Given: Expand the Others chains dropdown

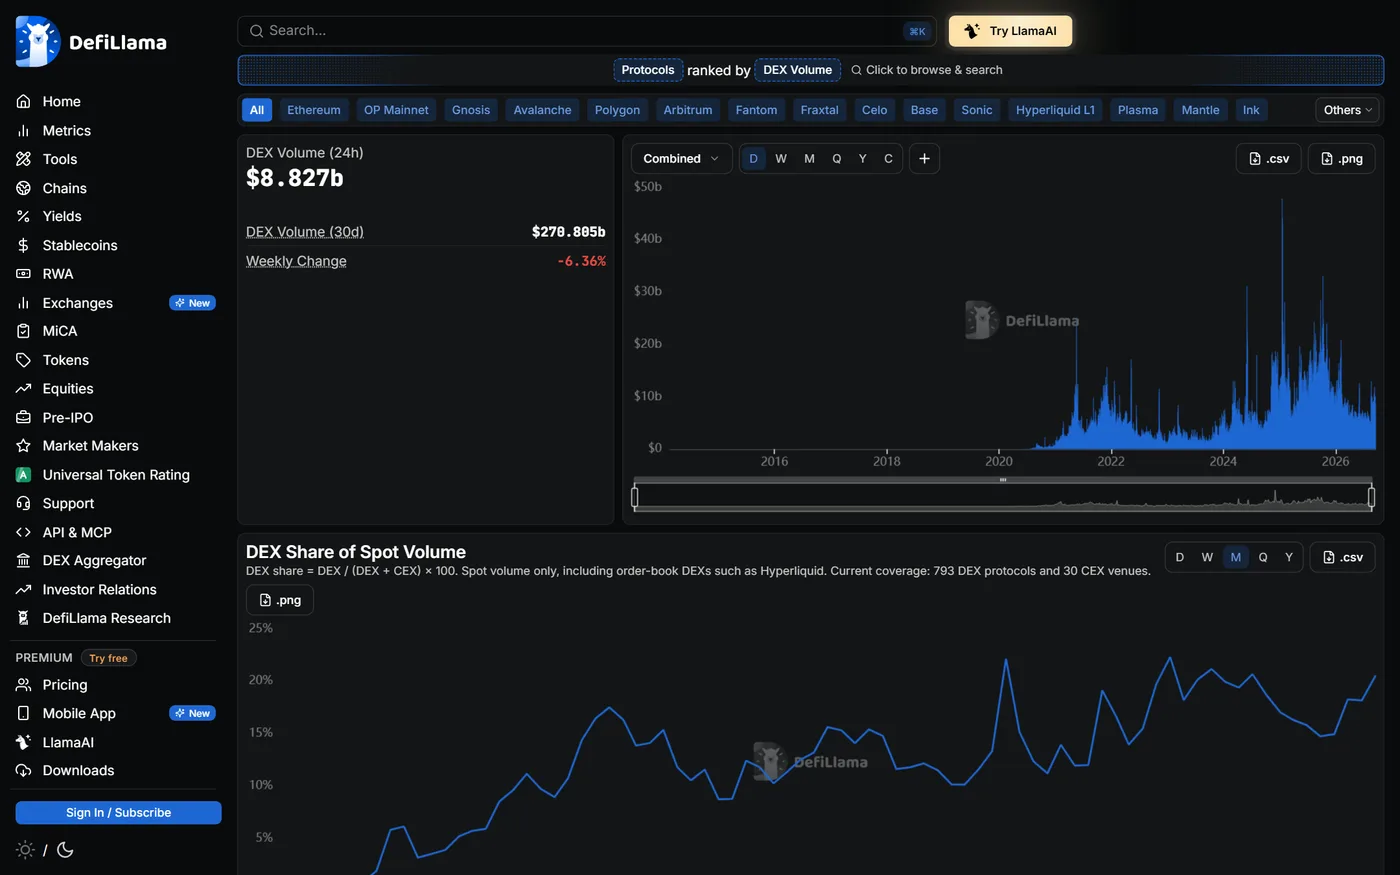Looking at the screenshot, I should coord(1349,110).
